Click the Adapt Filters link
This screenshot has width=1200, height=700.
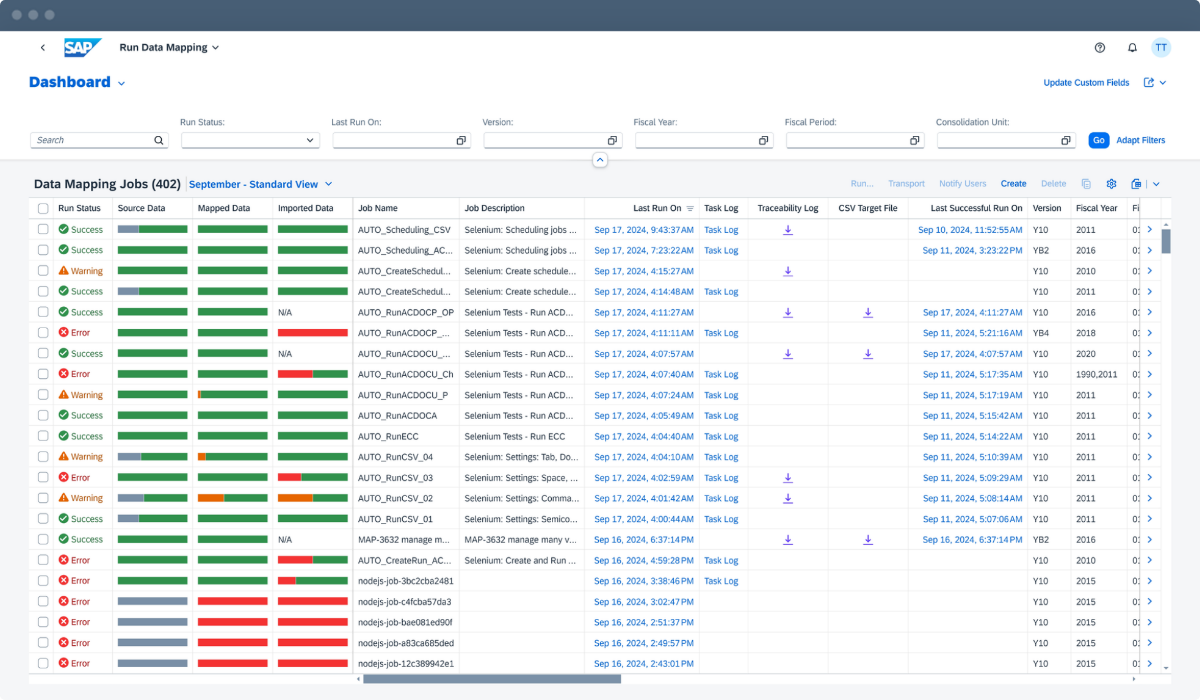click(1140, 141)
